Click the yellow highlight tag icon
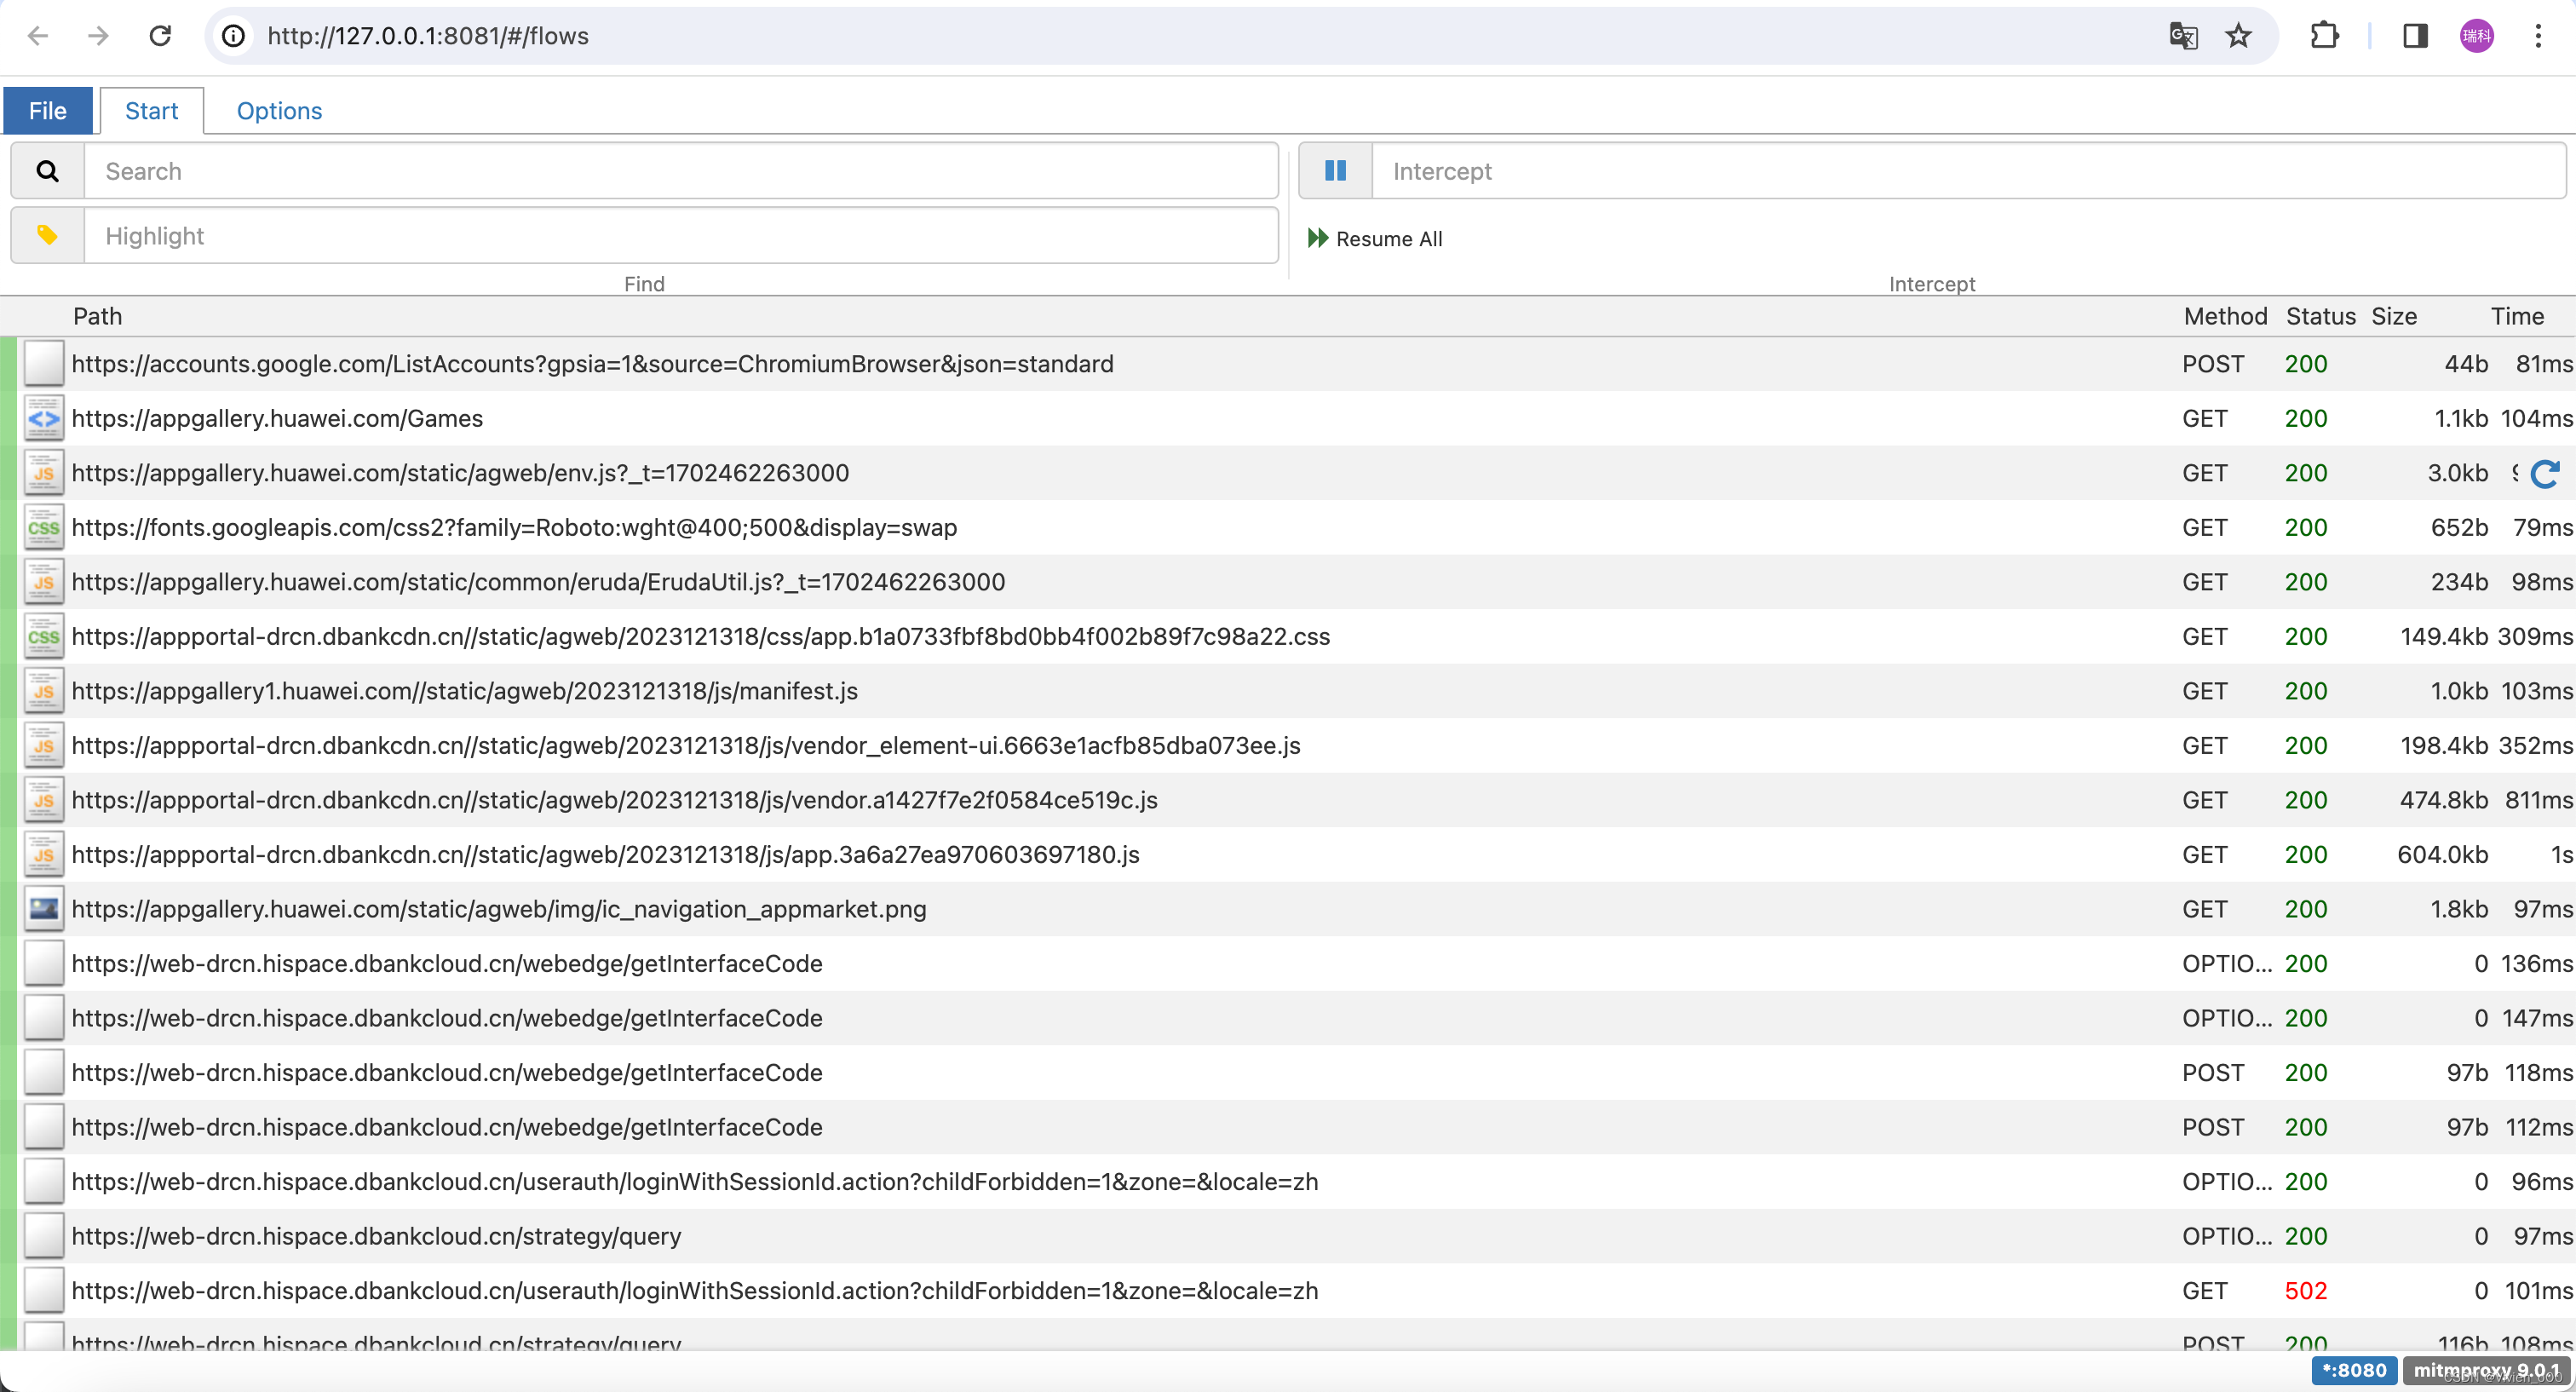Screen dimensions: 2576x1392 pyautogui.click(x=47, y=236)
